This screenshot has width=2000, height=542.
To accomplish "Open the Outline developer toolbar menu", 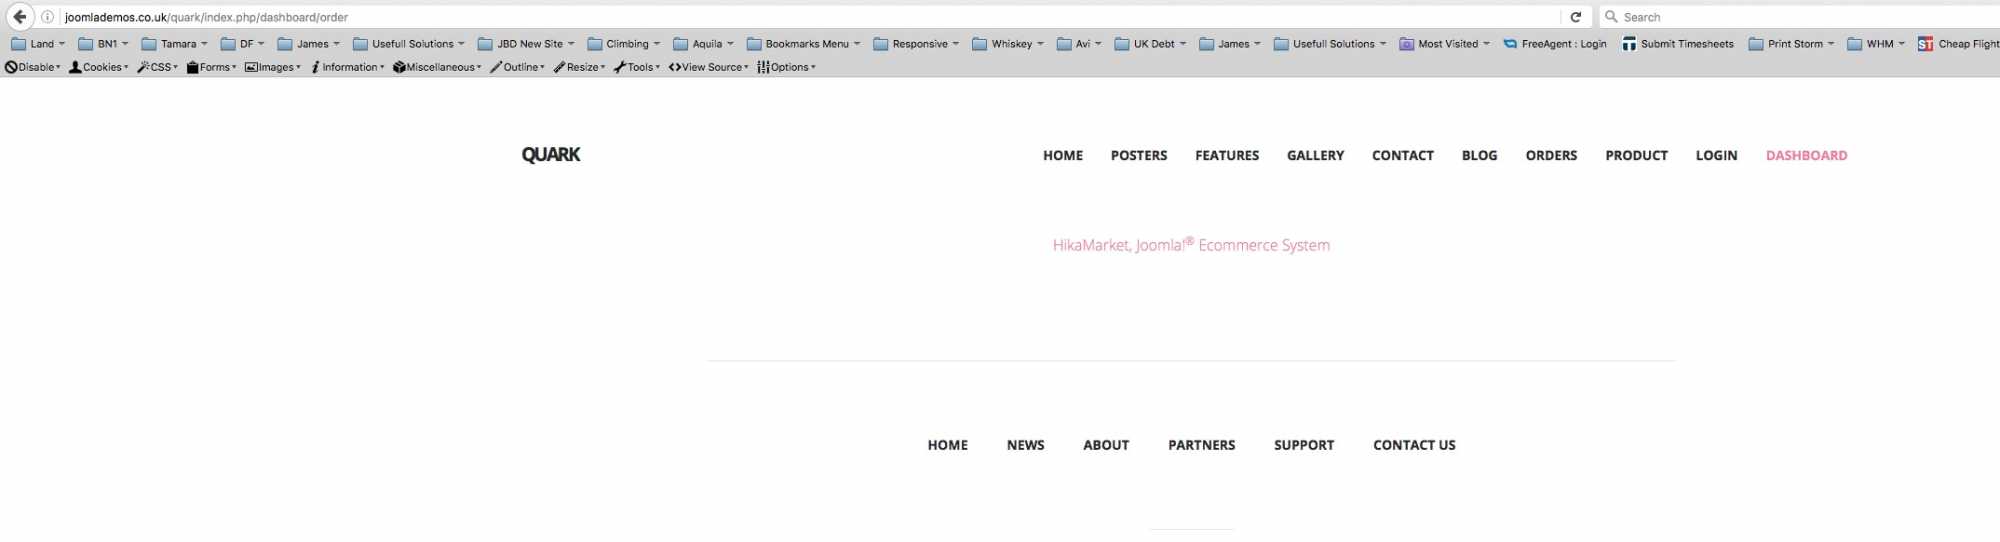I will tap(518, 67).
